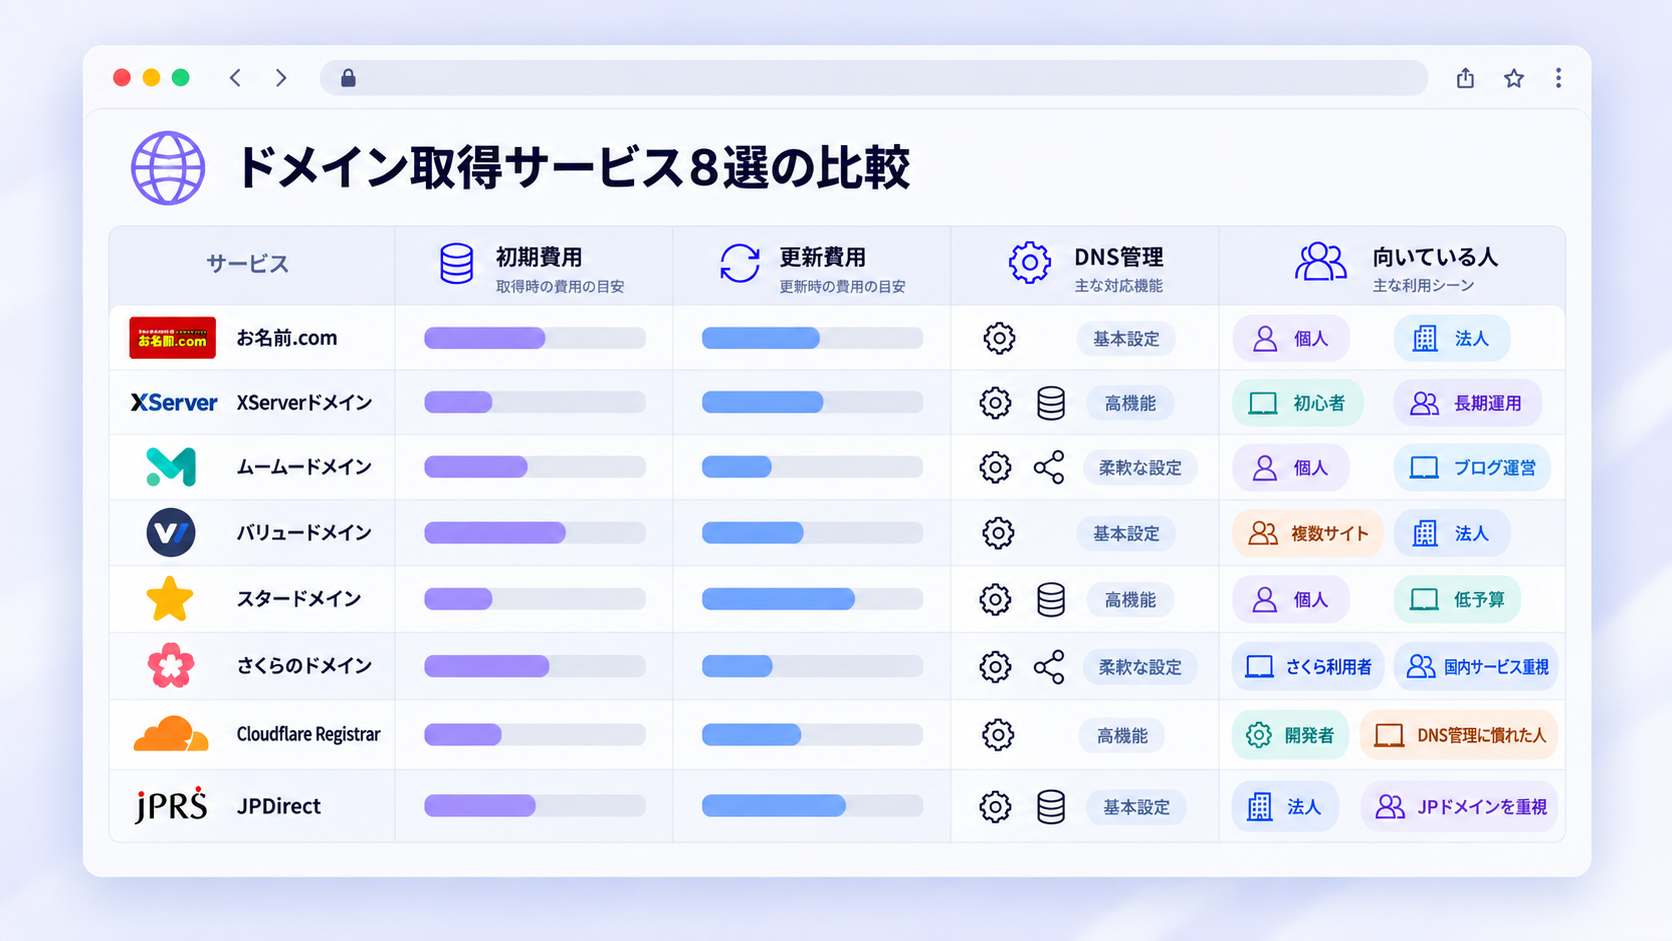The height and width of the screenshot is (941, 1672).
Task: Click the gear icon in バリュードメイン row
Action: 998,533
